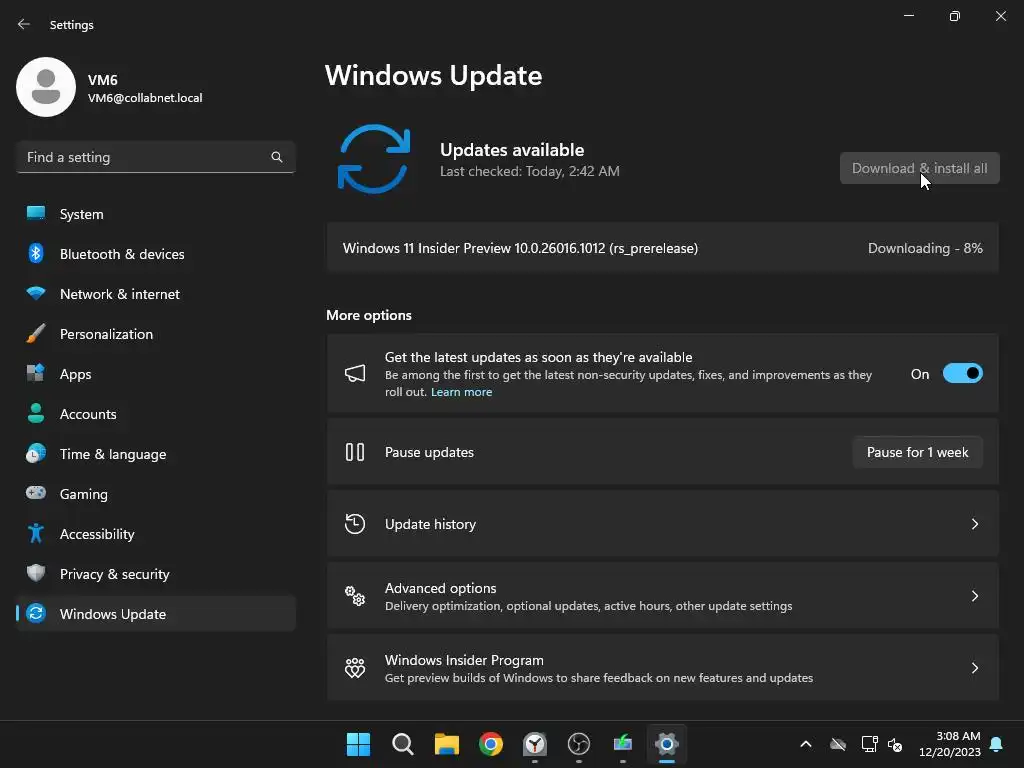Open Update history text label

tap(430, 524)
